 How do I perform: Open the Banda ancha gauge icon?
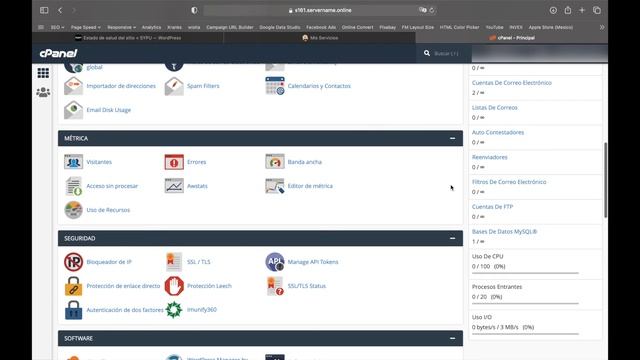pos(275,162)
